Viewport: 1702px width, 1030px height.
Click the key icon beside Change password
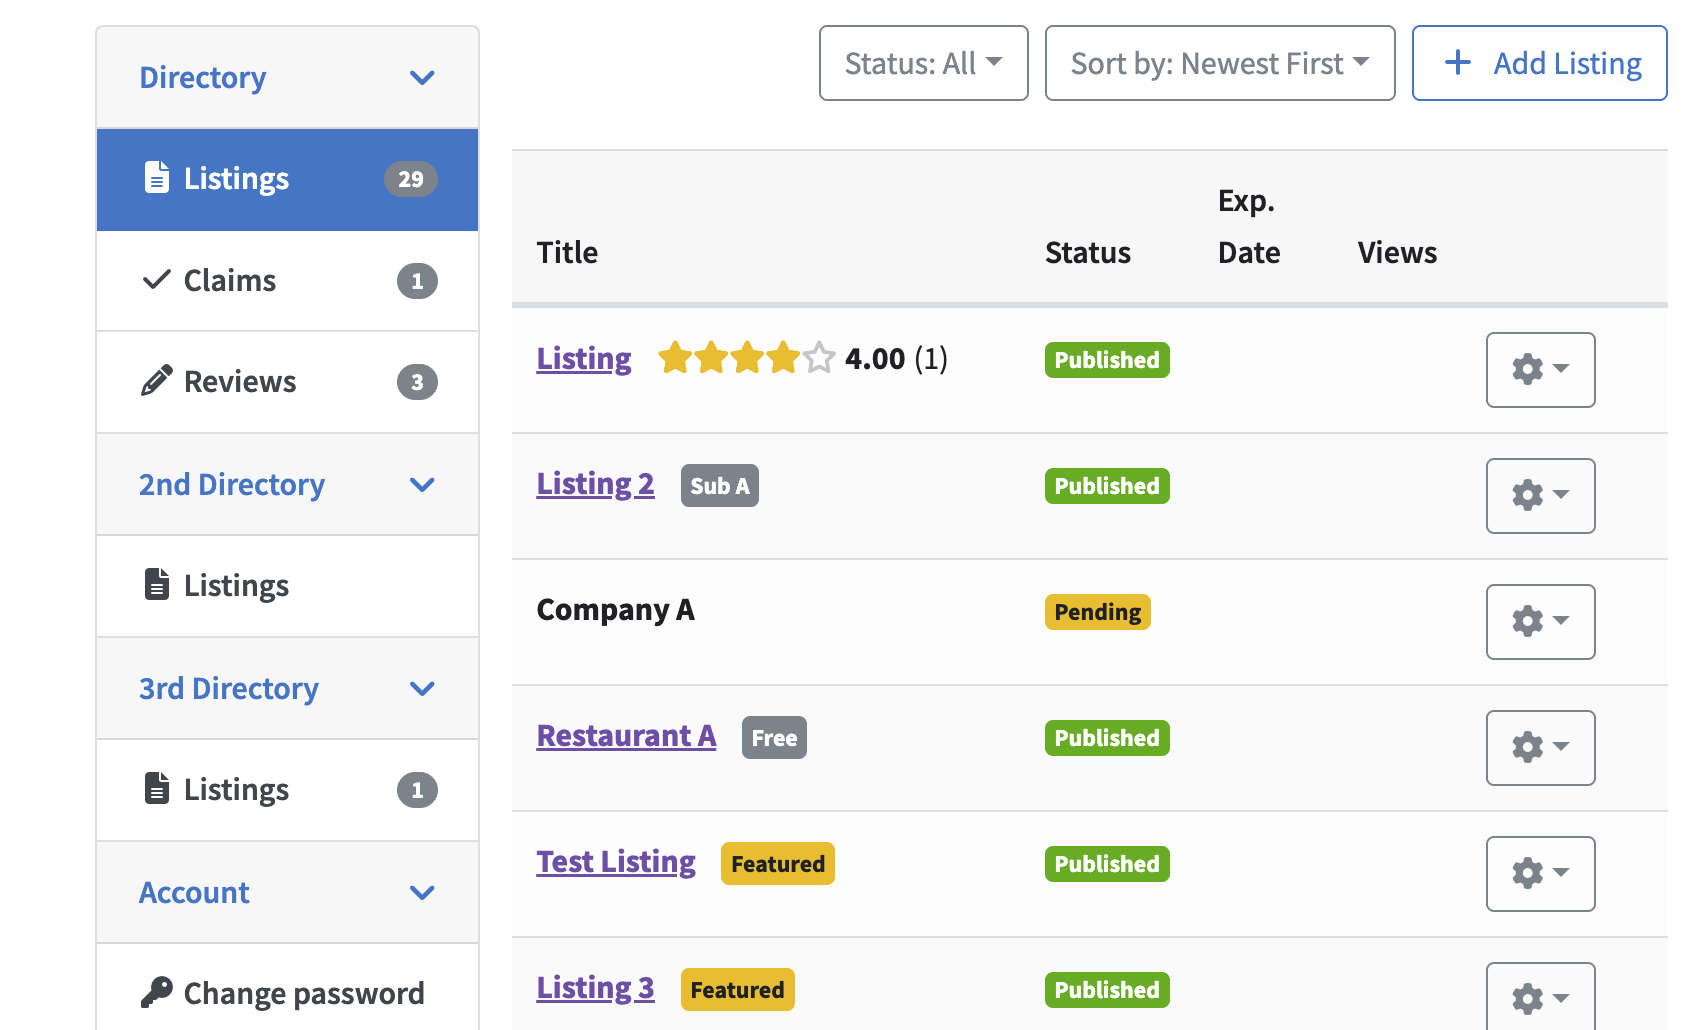156,992
